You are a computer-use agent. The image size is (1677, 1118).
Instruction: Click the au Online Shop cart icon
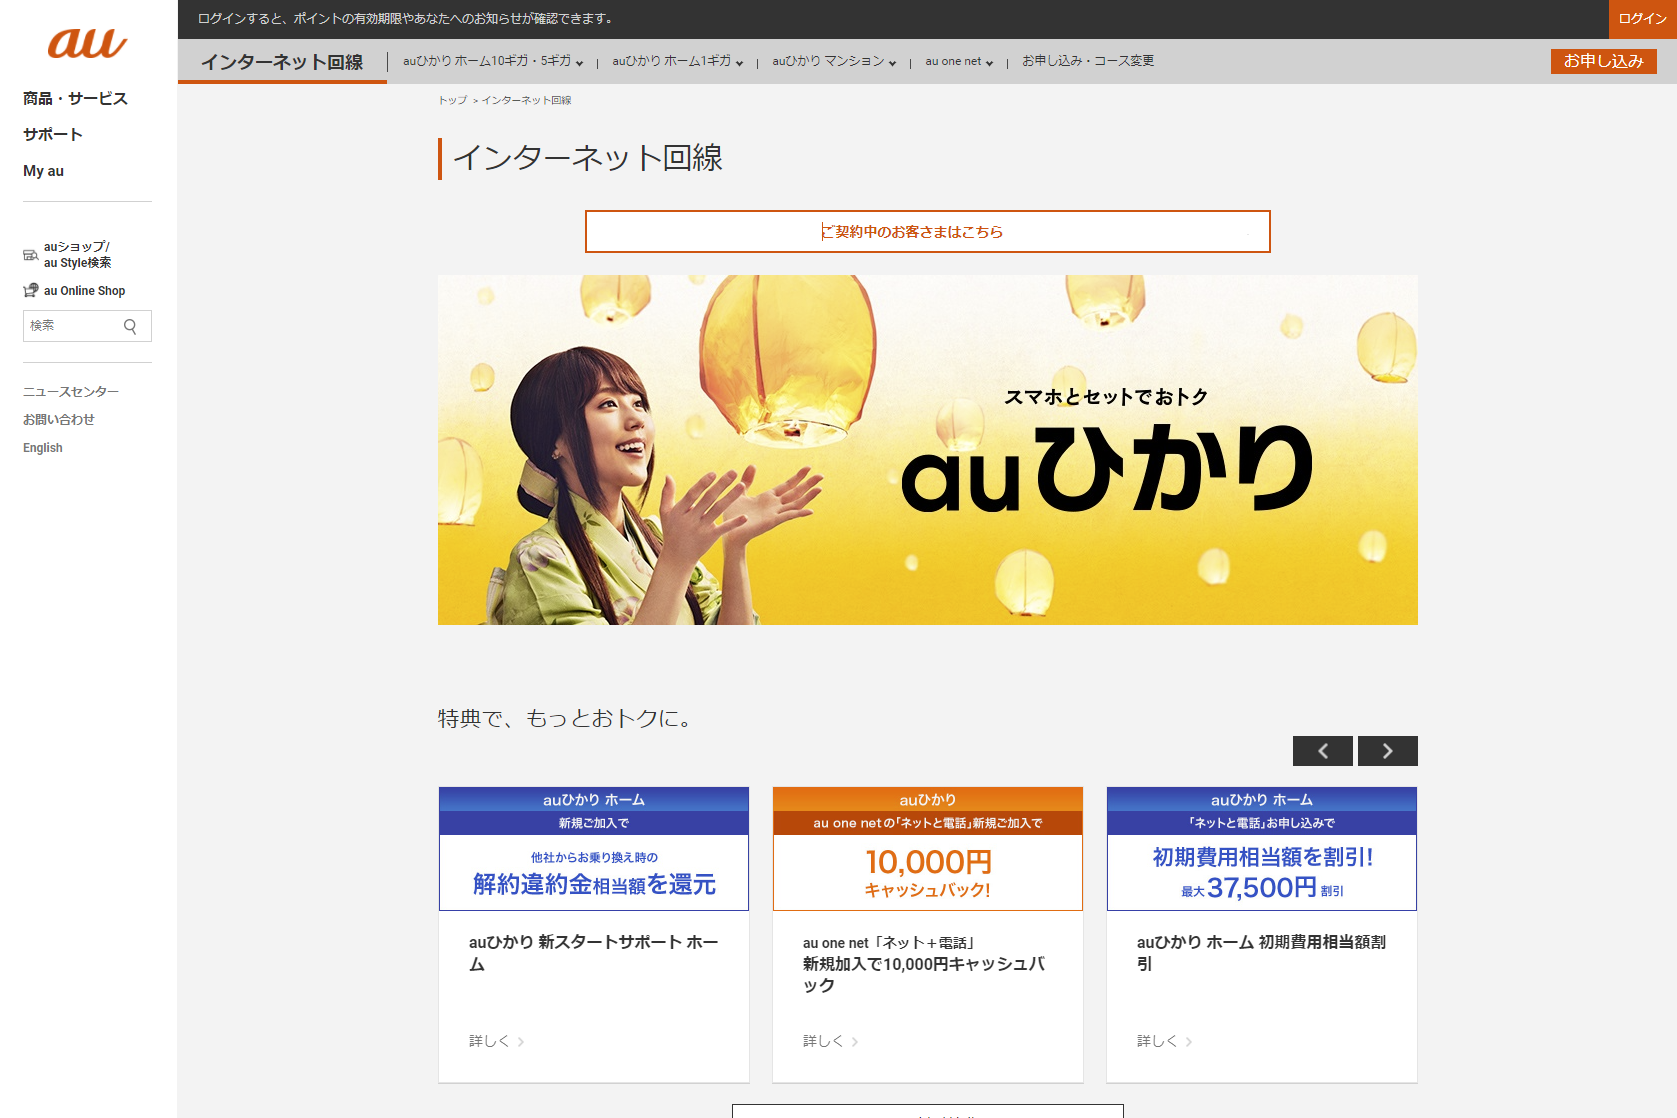[x=31, y=291]
